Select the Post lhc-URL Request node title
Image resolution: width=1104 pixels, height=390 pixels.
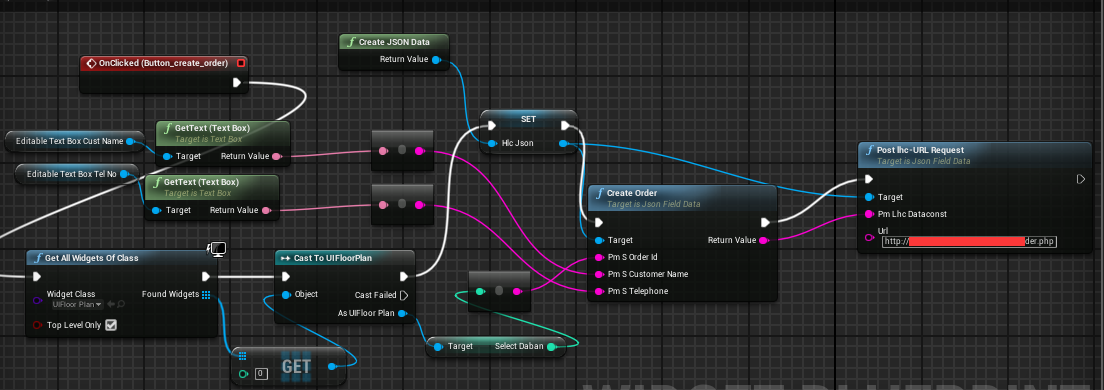(920, 150)
